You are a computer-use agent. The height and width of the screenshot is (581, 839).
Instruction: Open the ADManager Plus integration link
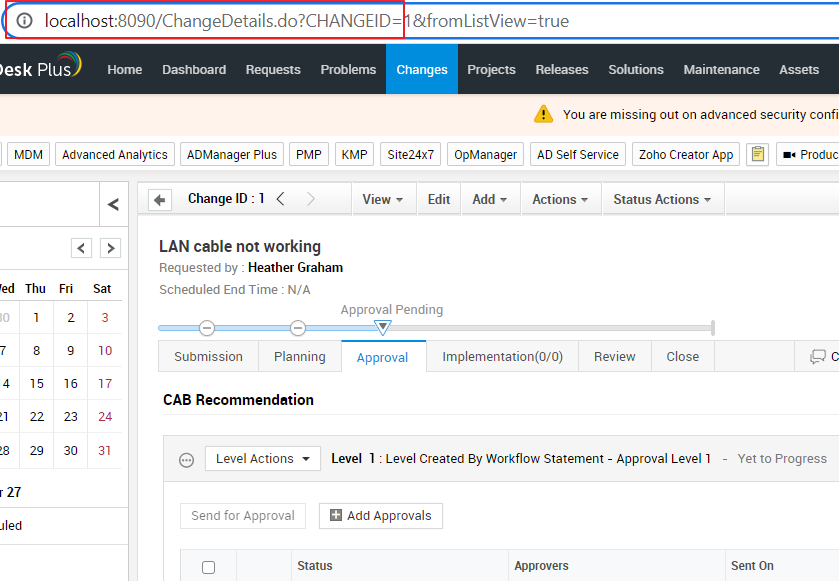[x=231, y=155]
